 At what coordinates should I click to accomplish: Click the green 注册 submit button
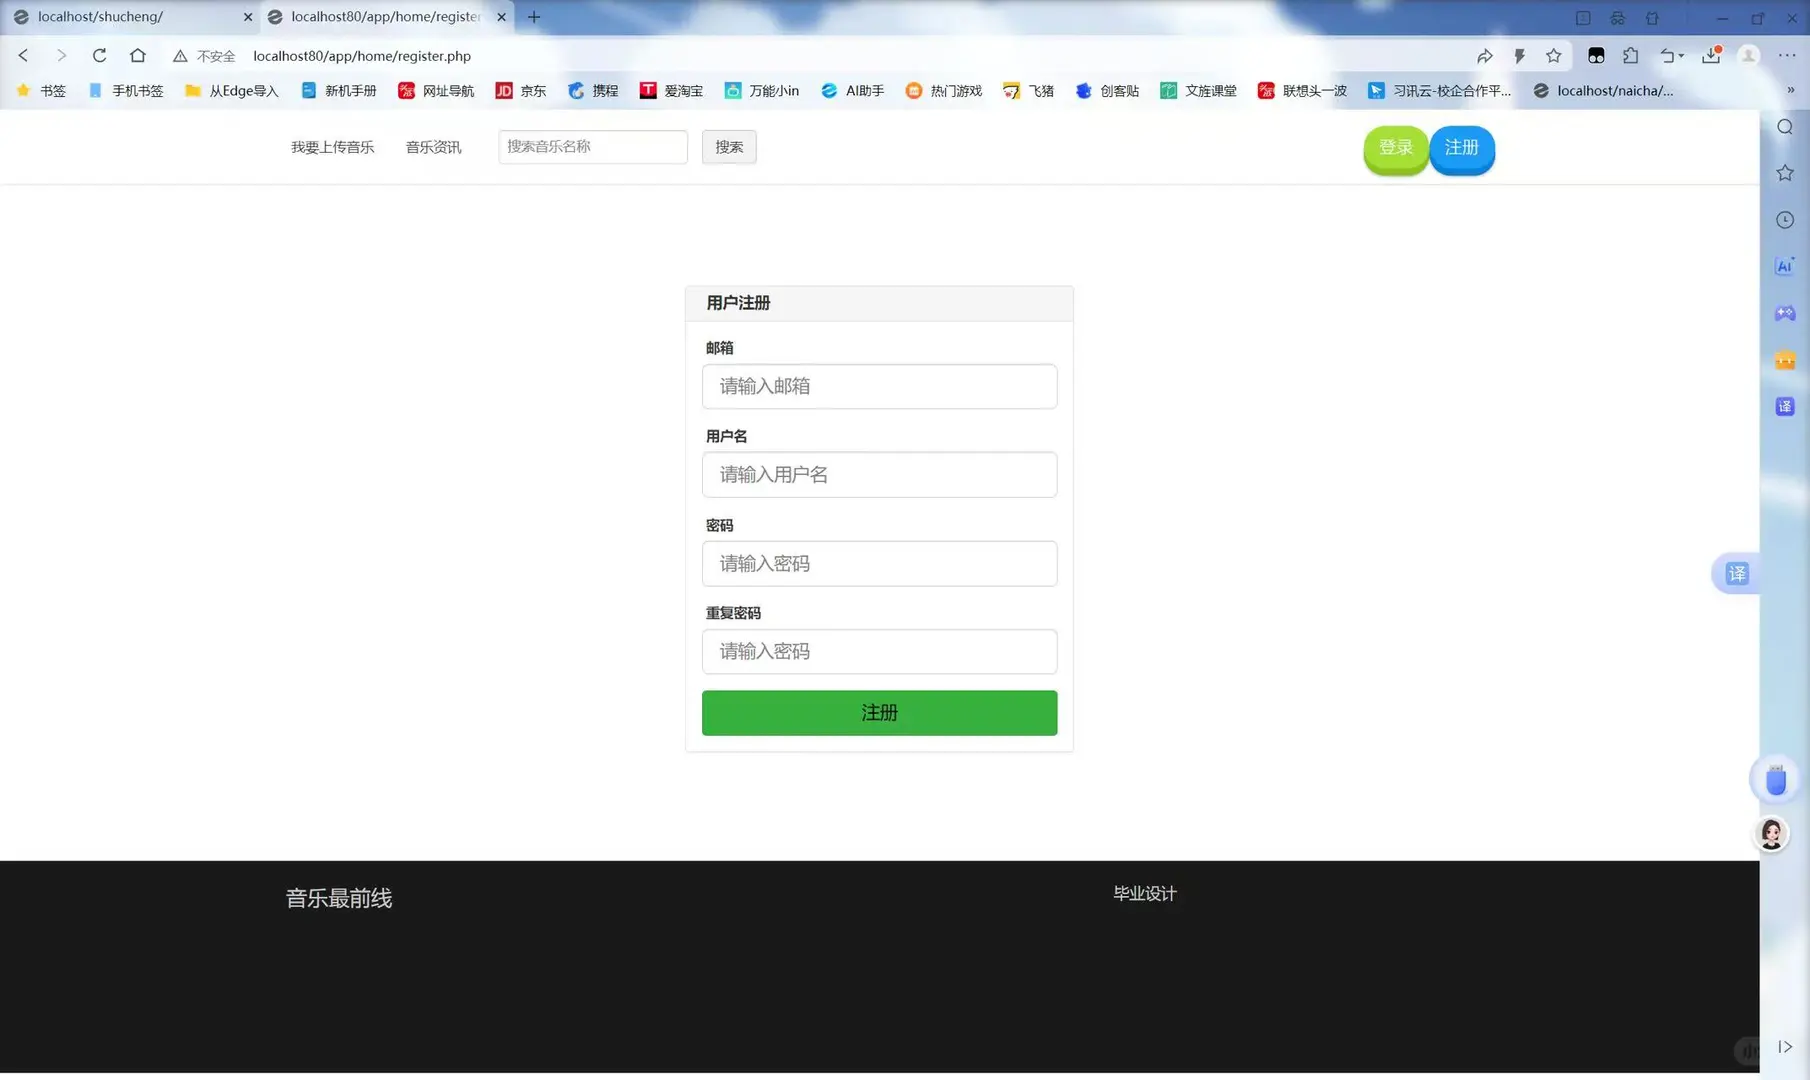click(x=879, y=712)
